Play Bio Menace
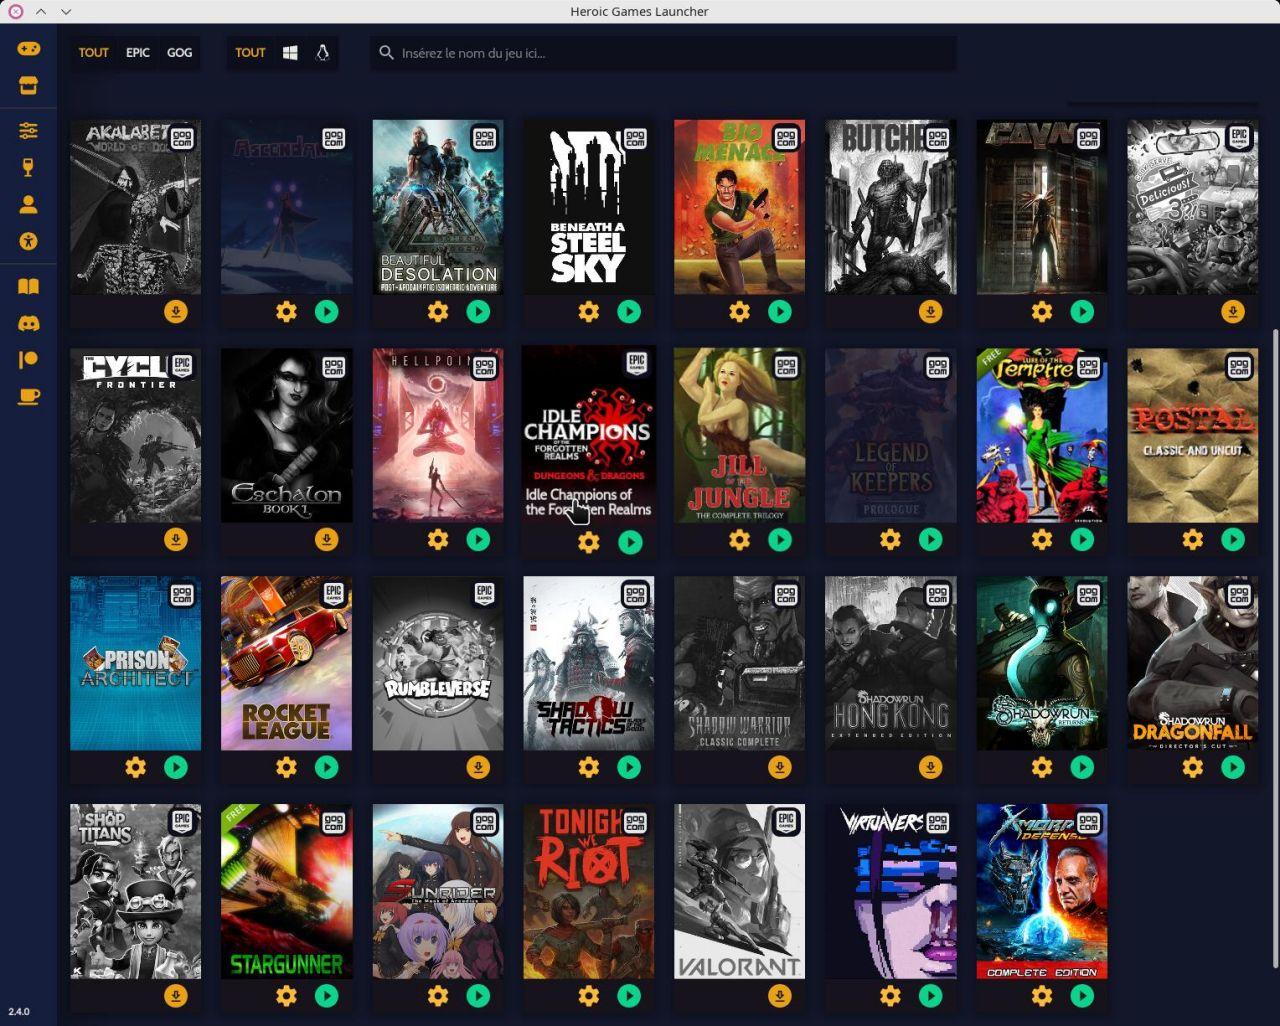This screenshot has height=1026, width=1280. point(780,312)
